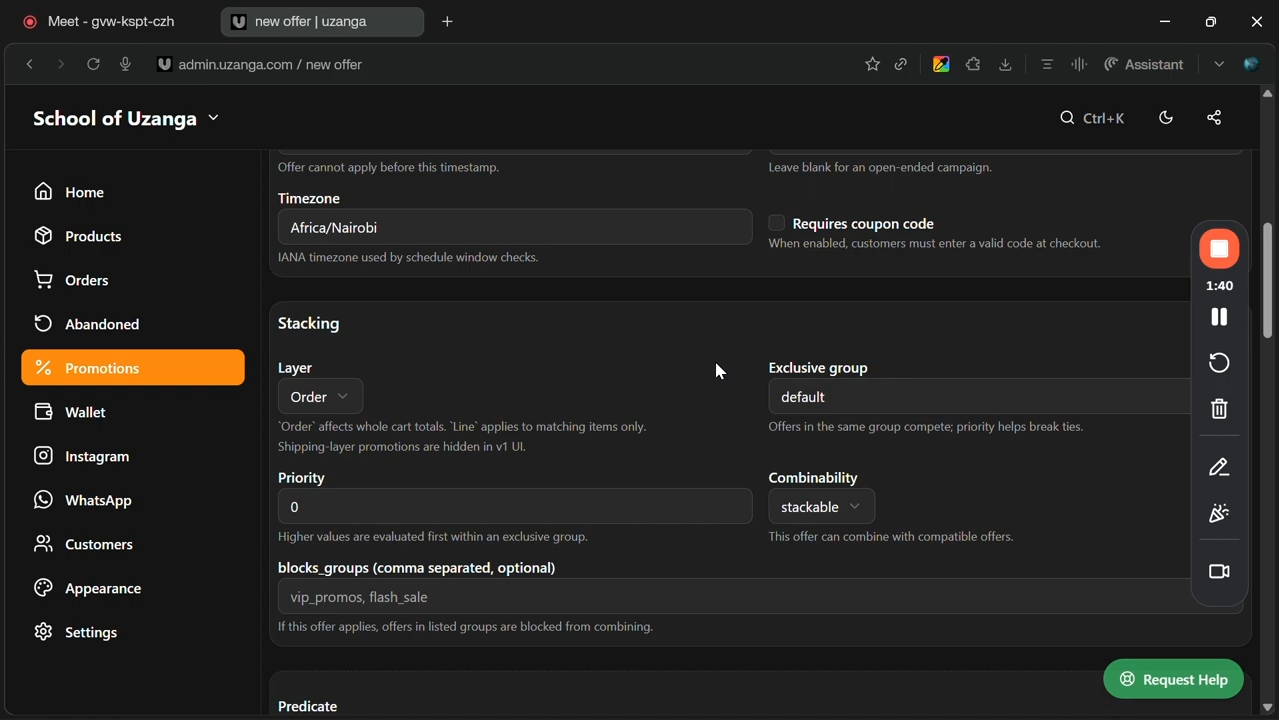Click the confetti effects icon
The image size is (1279, 720).
pyautogui.click(x=1219, y=513)
